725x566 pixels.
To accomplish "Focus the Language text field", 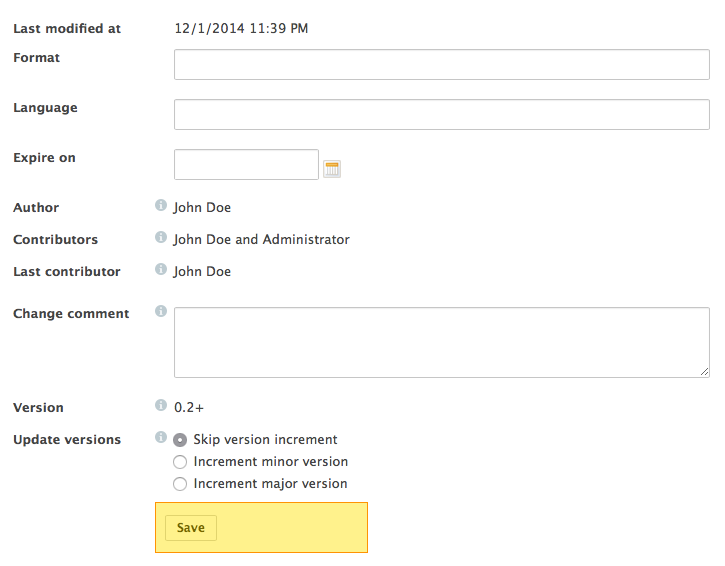I will pyautogui.click(x=442, y=114).
